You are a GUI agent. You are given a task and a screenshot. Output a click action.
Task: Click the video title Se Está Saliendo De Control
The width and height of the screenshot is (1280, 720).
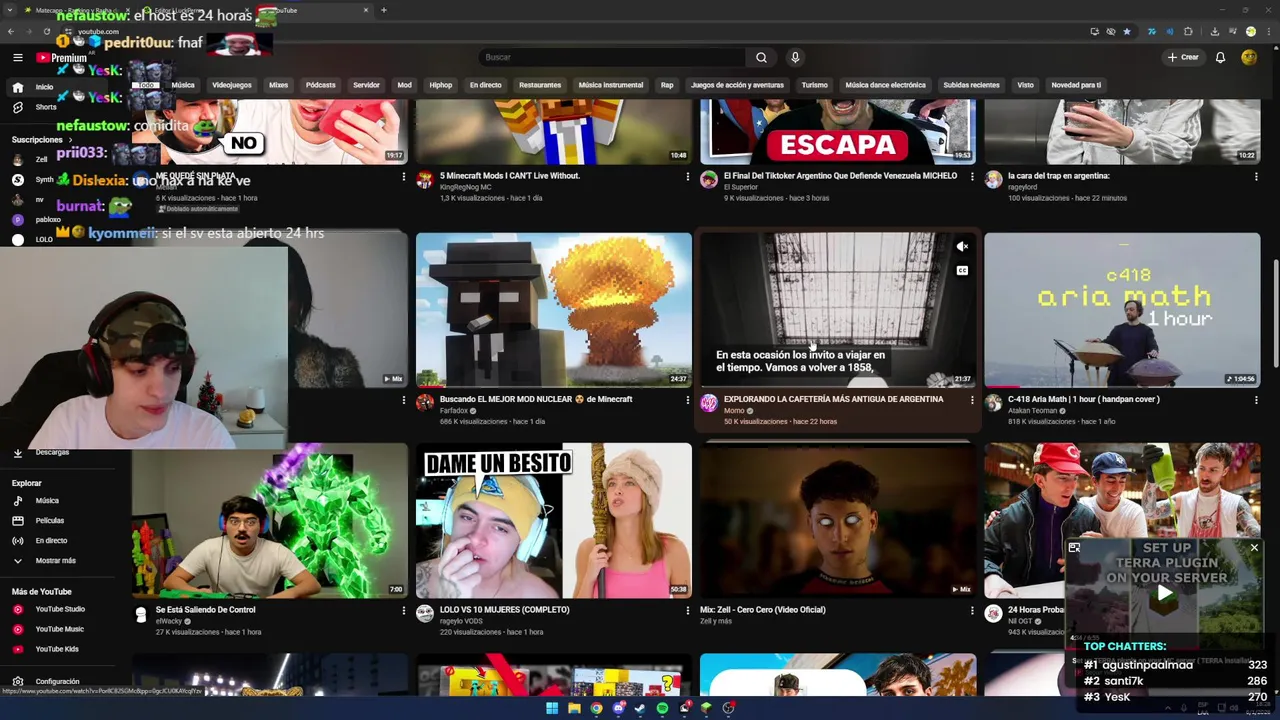[x=206, y=610]
